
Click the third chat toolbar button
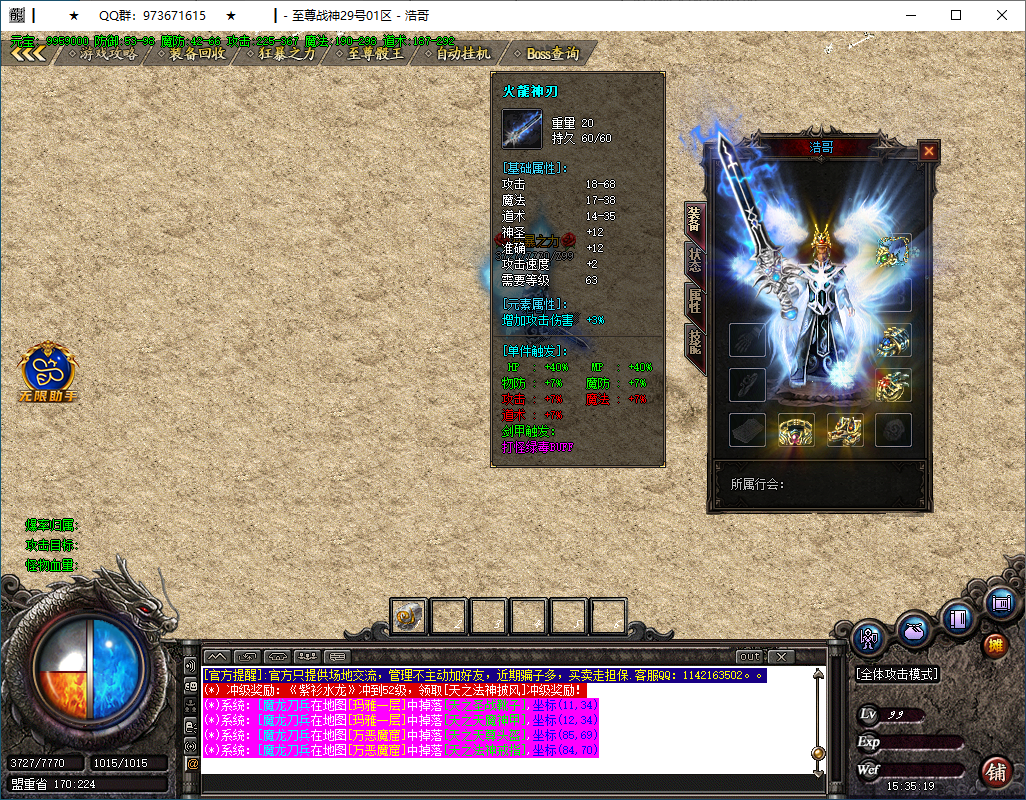277,656
